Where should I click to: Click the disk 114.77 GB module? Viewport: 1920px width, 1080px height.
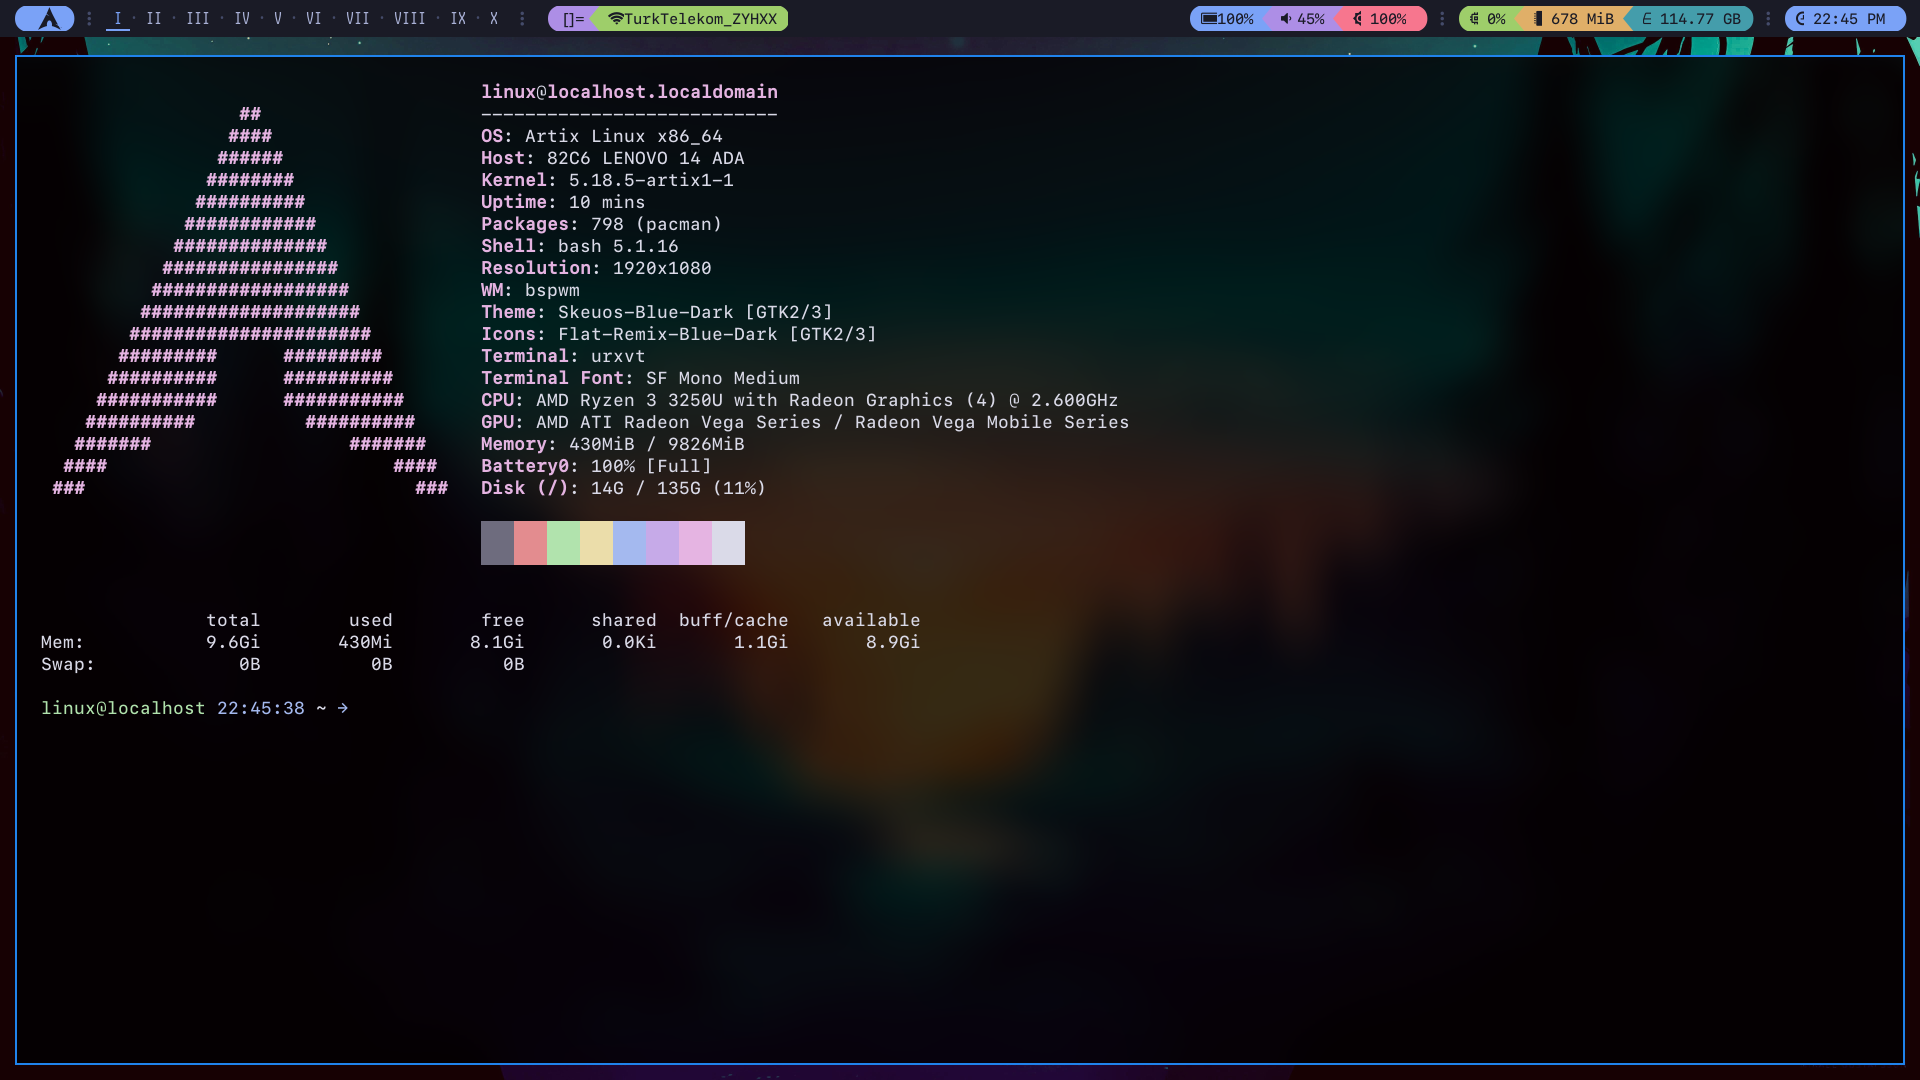pos(1690,19)
